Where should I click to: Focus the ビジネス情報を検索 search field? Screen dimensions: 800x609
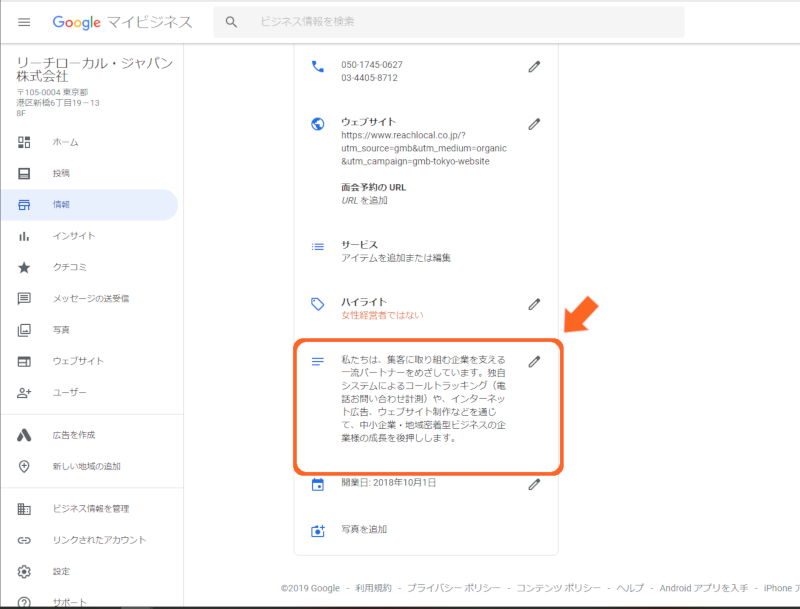[x=448, y=22]
